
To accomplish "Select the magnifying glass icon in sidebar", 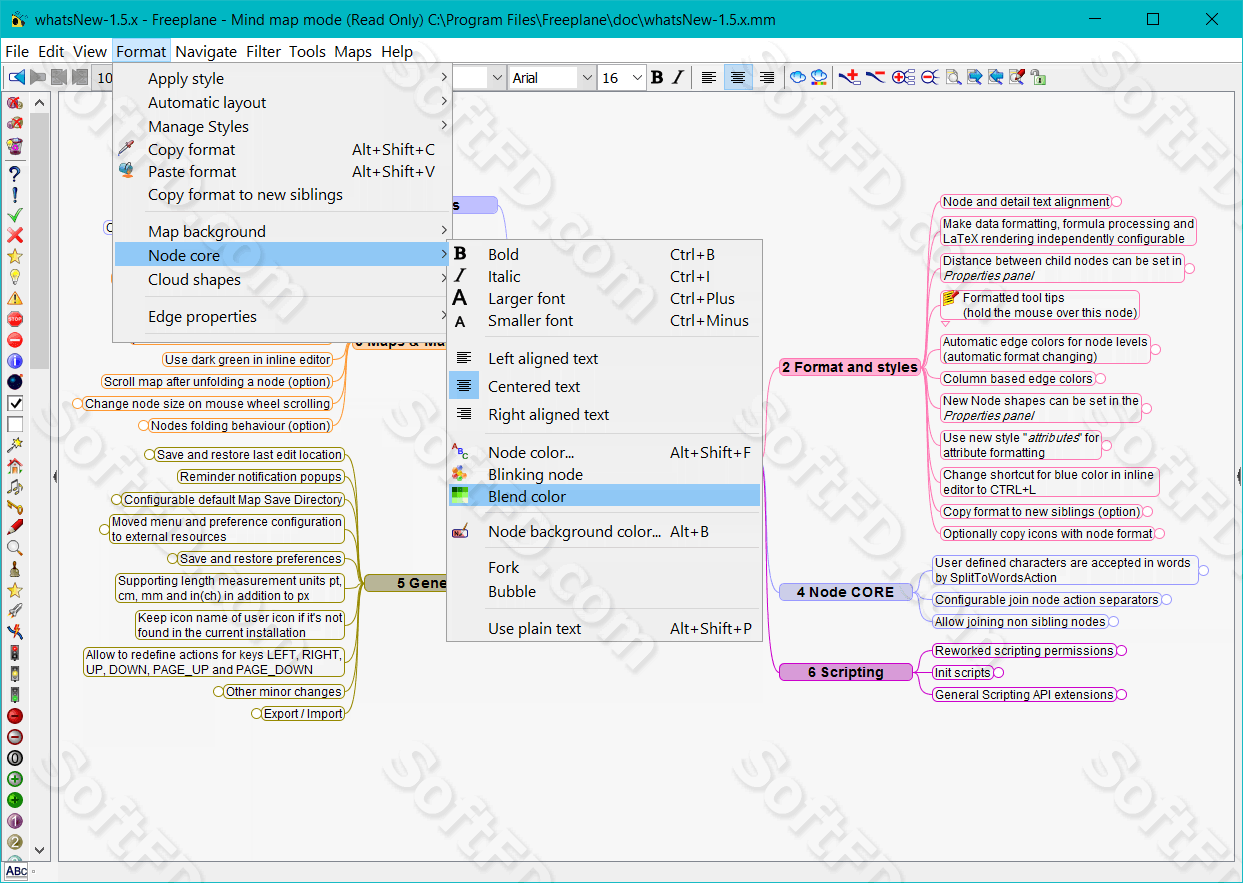I will pyautogui.click(x=15, y=548).
